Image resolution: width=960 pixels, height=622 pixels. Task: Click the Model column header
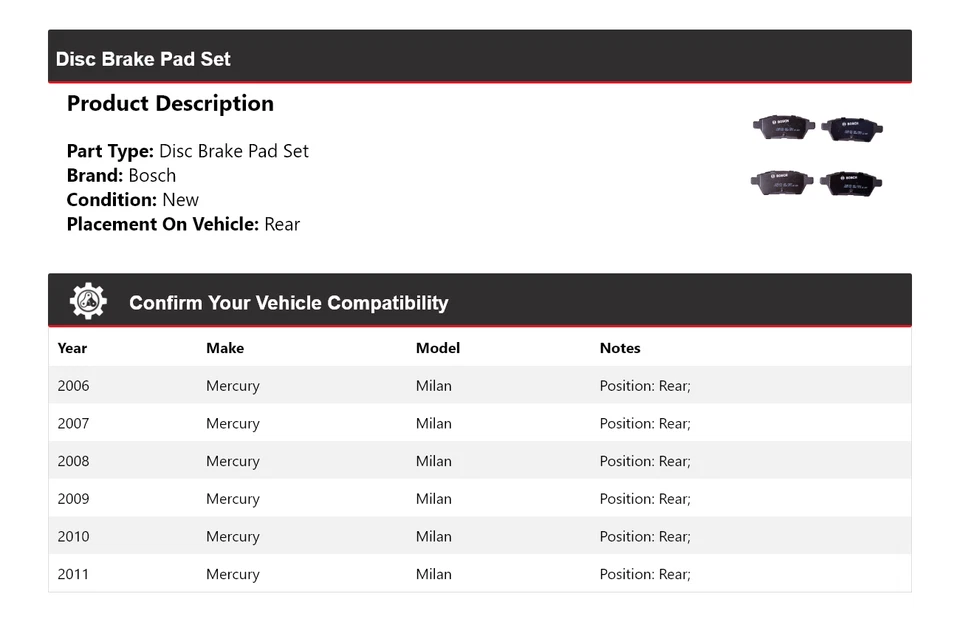[x=438, y=348]
